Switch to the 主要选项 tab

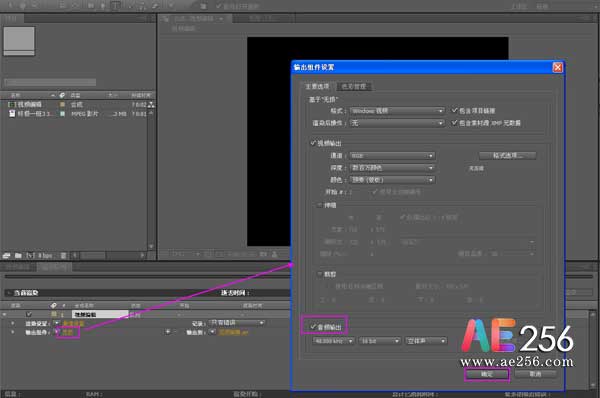coord(317,86)
